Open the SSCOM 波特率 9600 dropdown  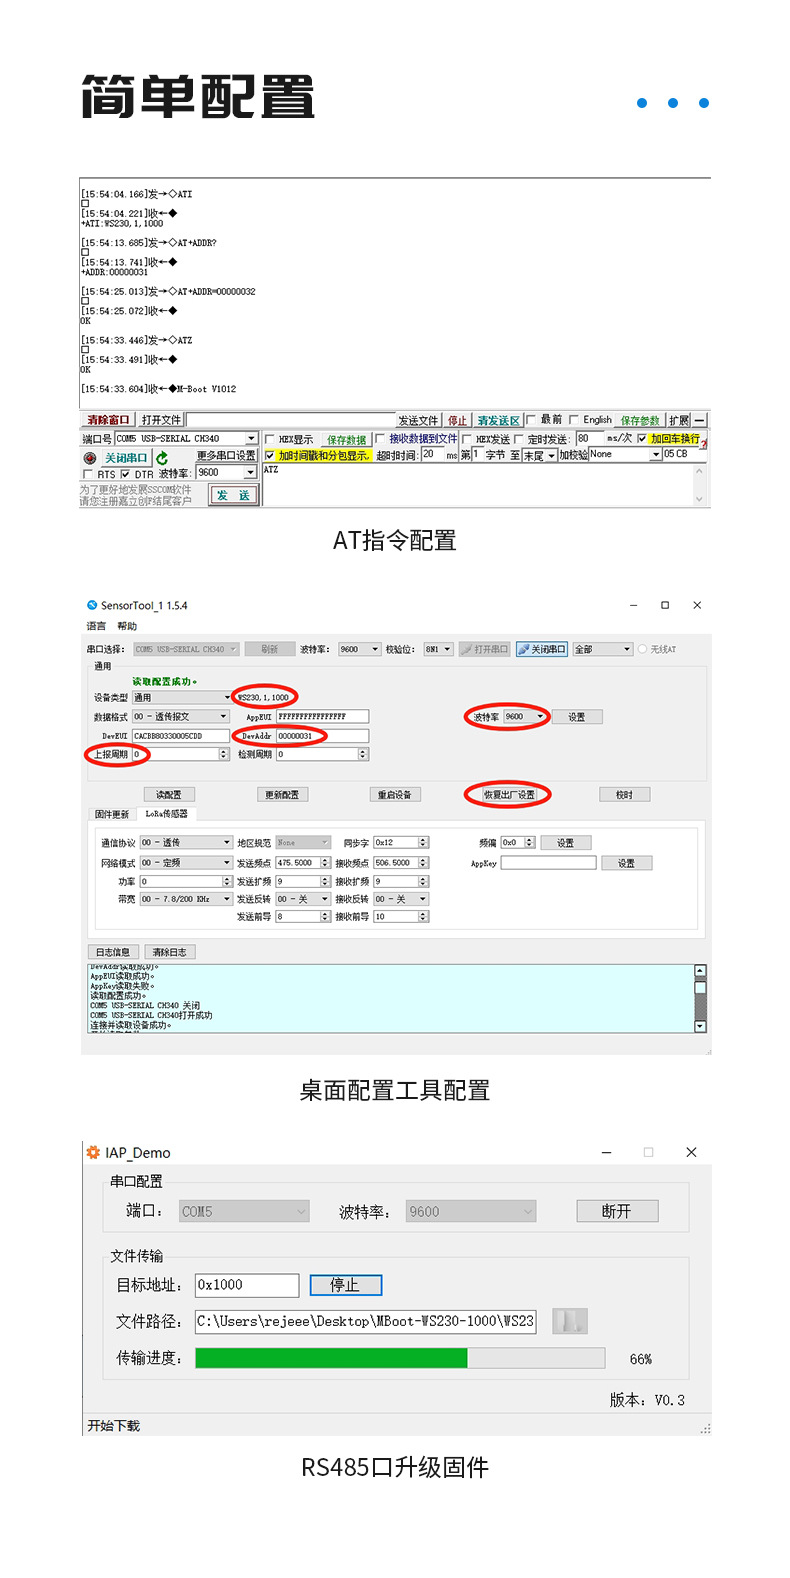click(226, 472)
